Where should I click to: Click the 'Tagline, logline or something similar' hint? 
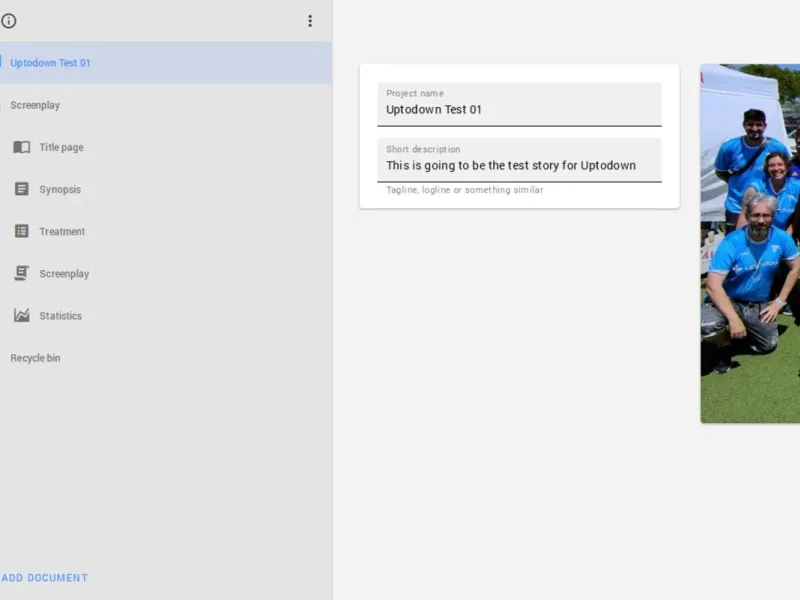(464, 190)
